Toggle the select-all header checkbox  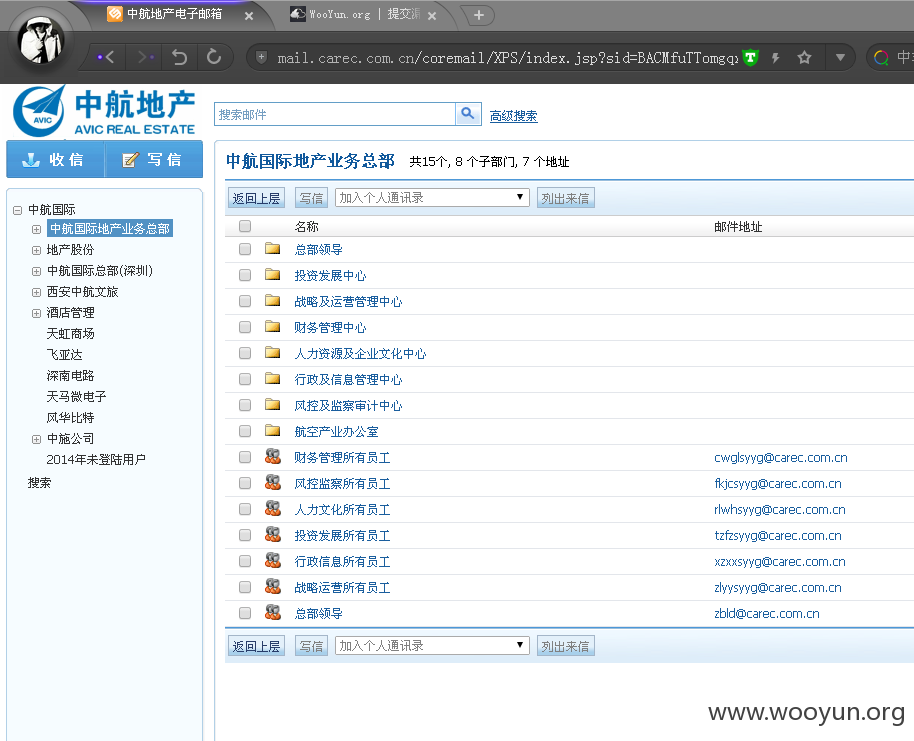click(x=245, y=226)
